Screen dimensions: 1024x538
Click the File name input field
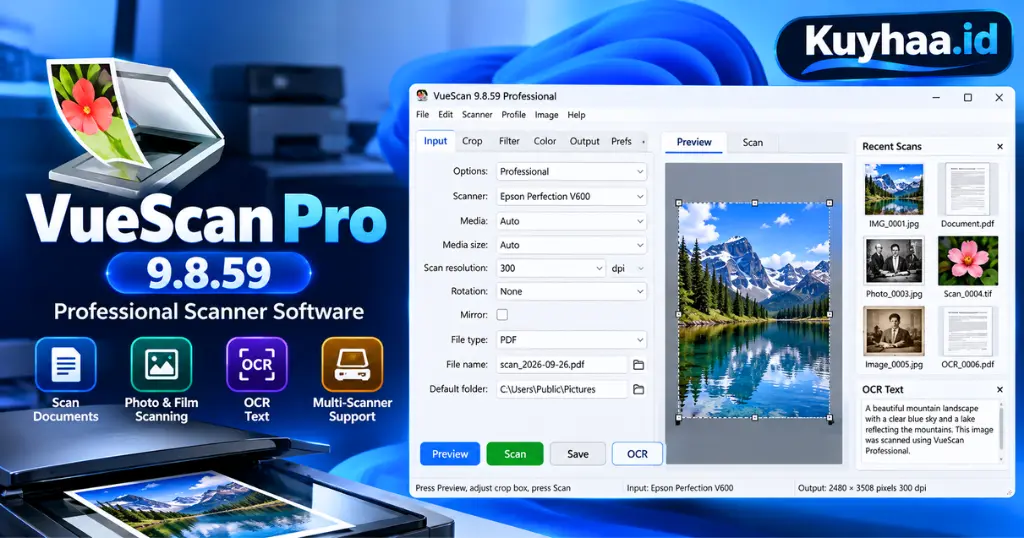pos(562,365)
